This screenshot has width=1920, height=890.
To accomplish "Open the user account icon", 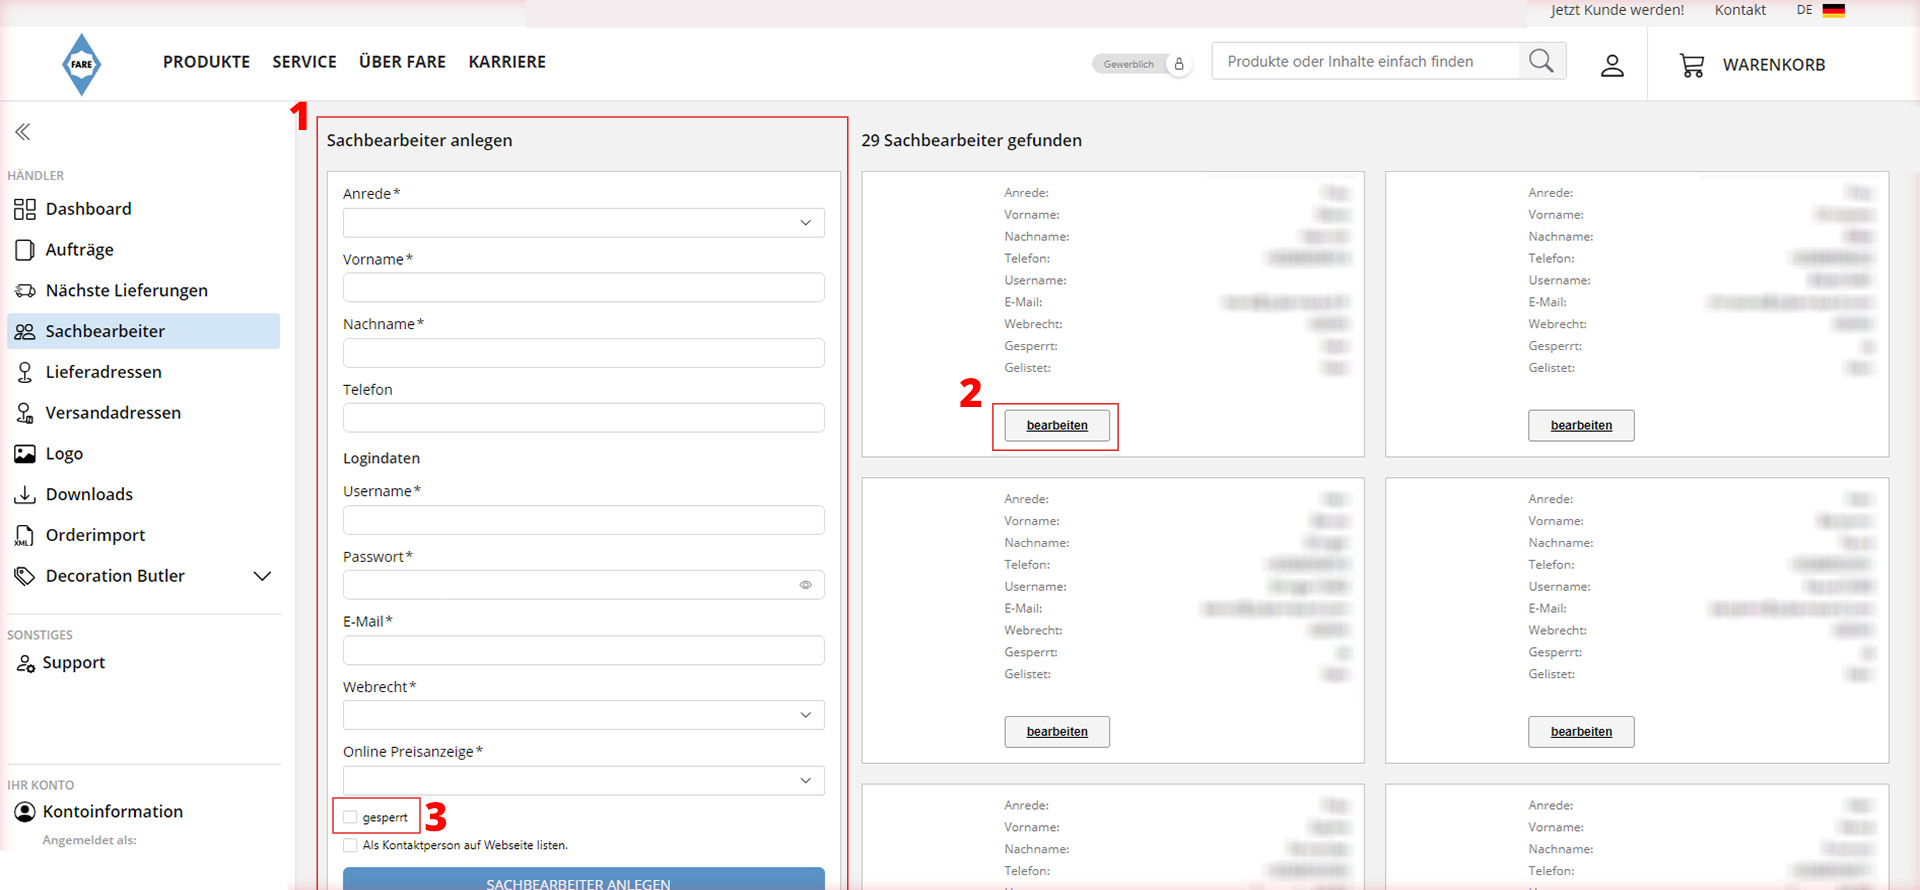I will 1611,66.
